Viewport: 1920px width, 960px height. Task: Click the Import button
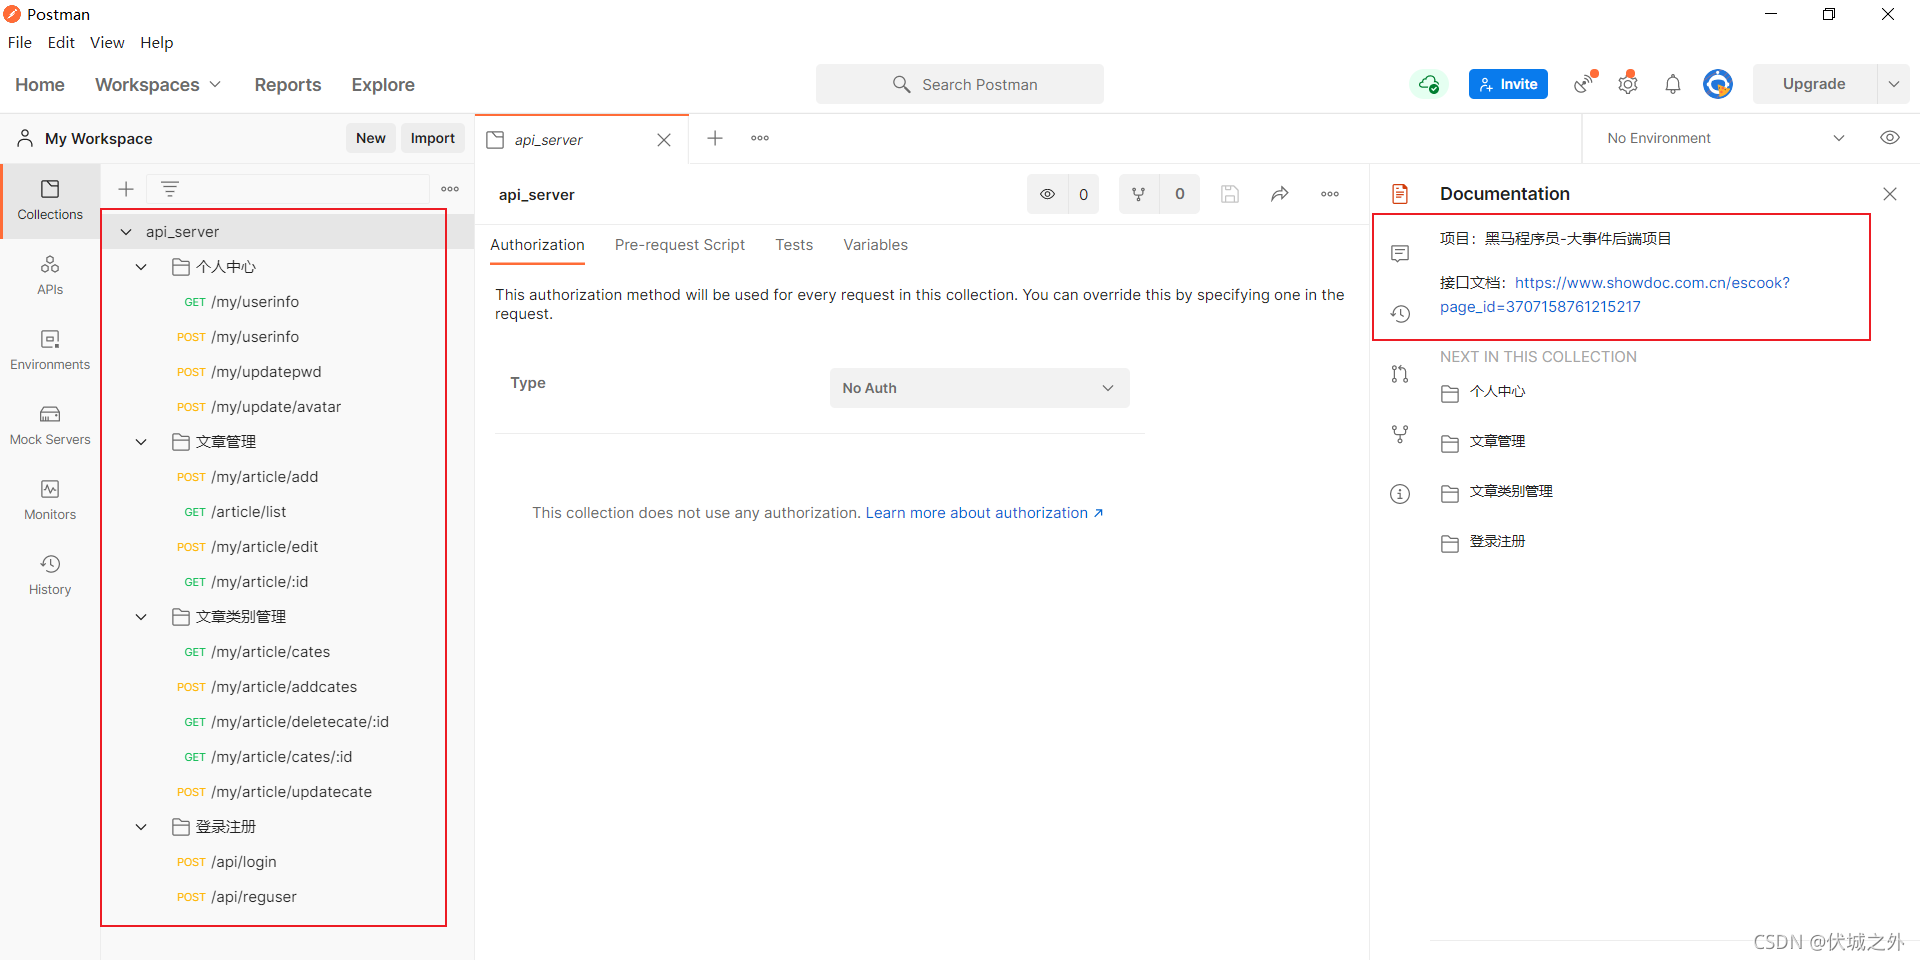click(x=433, y=138)
